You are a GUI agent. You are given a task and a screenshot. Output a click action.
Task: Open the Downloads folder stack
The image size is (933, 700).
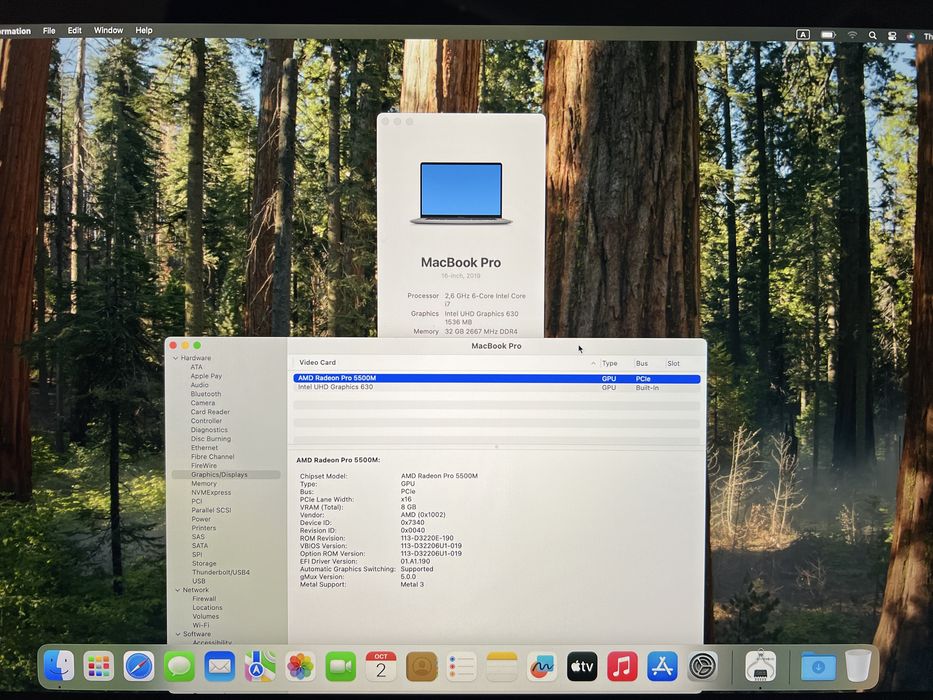(x=818, y=666)
